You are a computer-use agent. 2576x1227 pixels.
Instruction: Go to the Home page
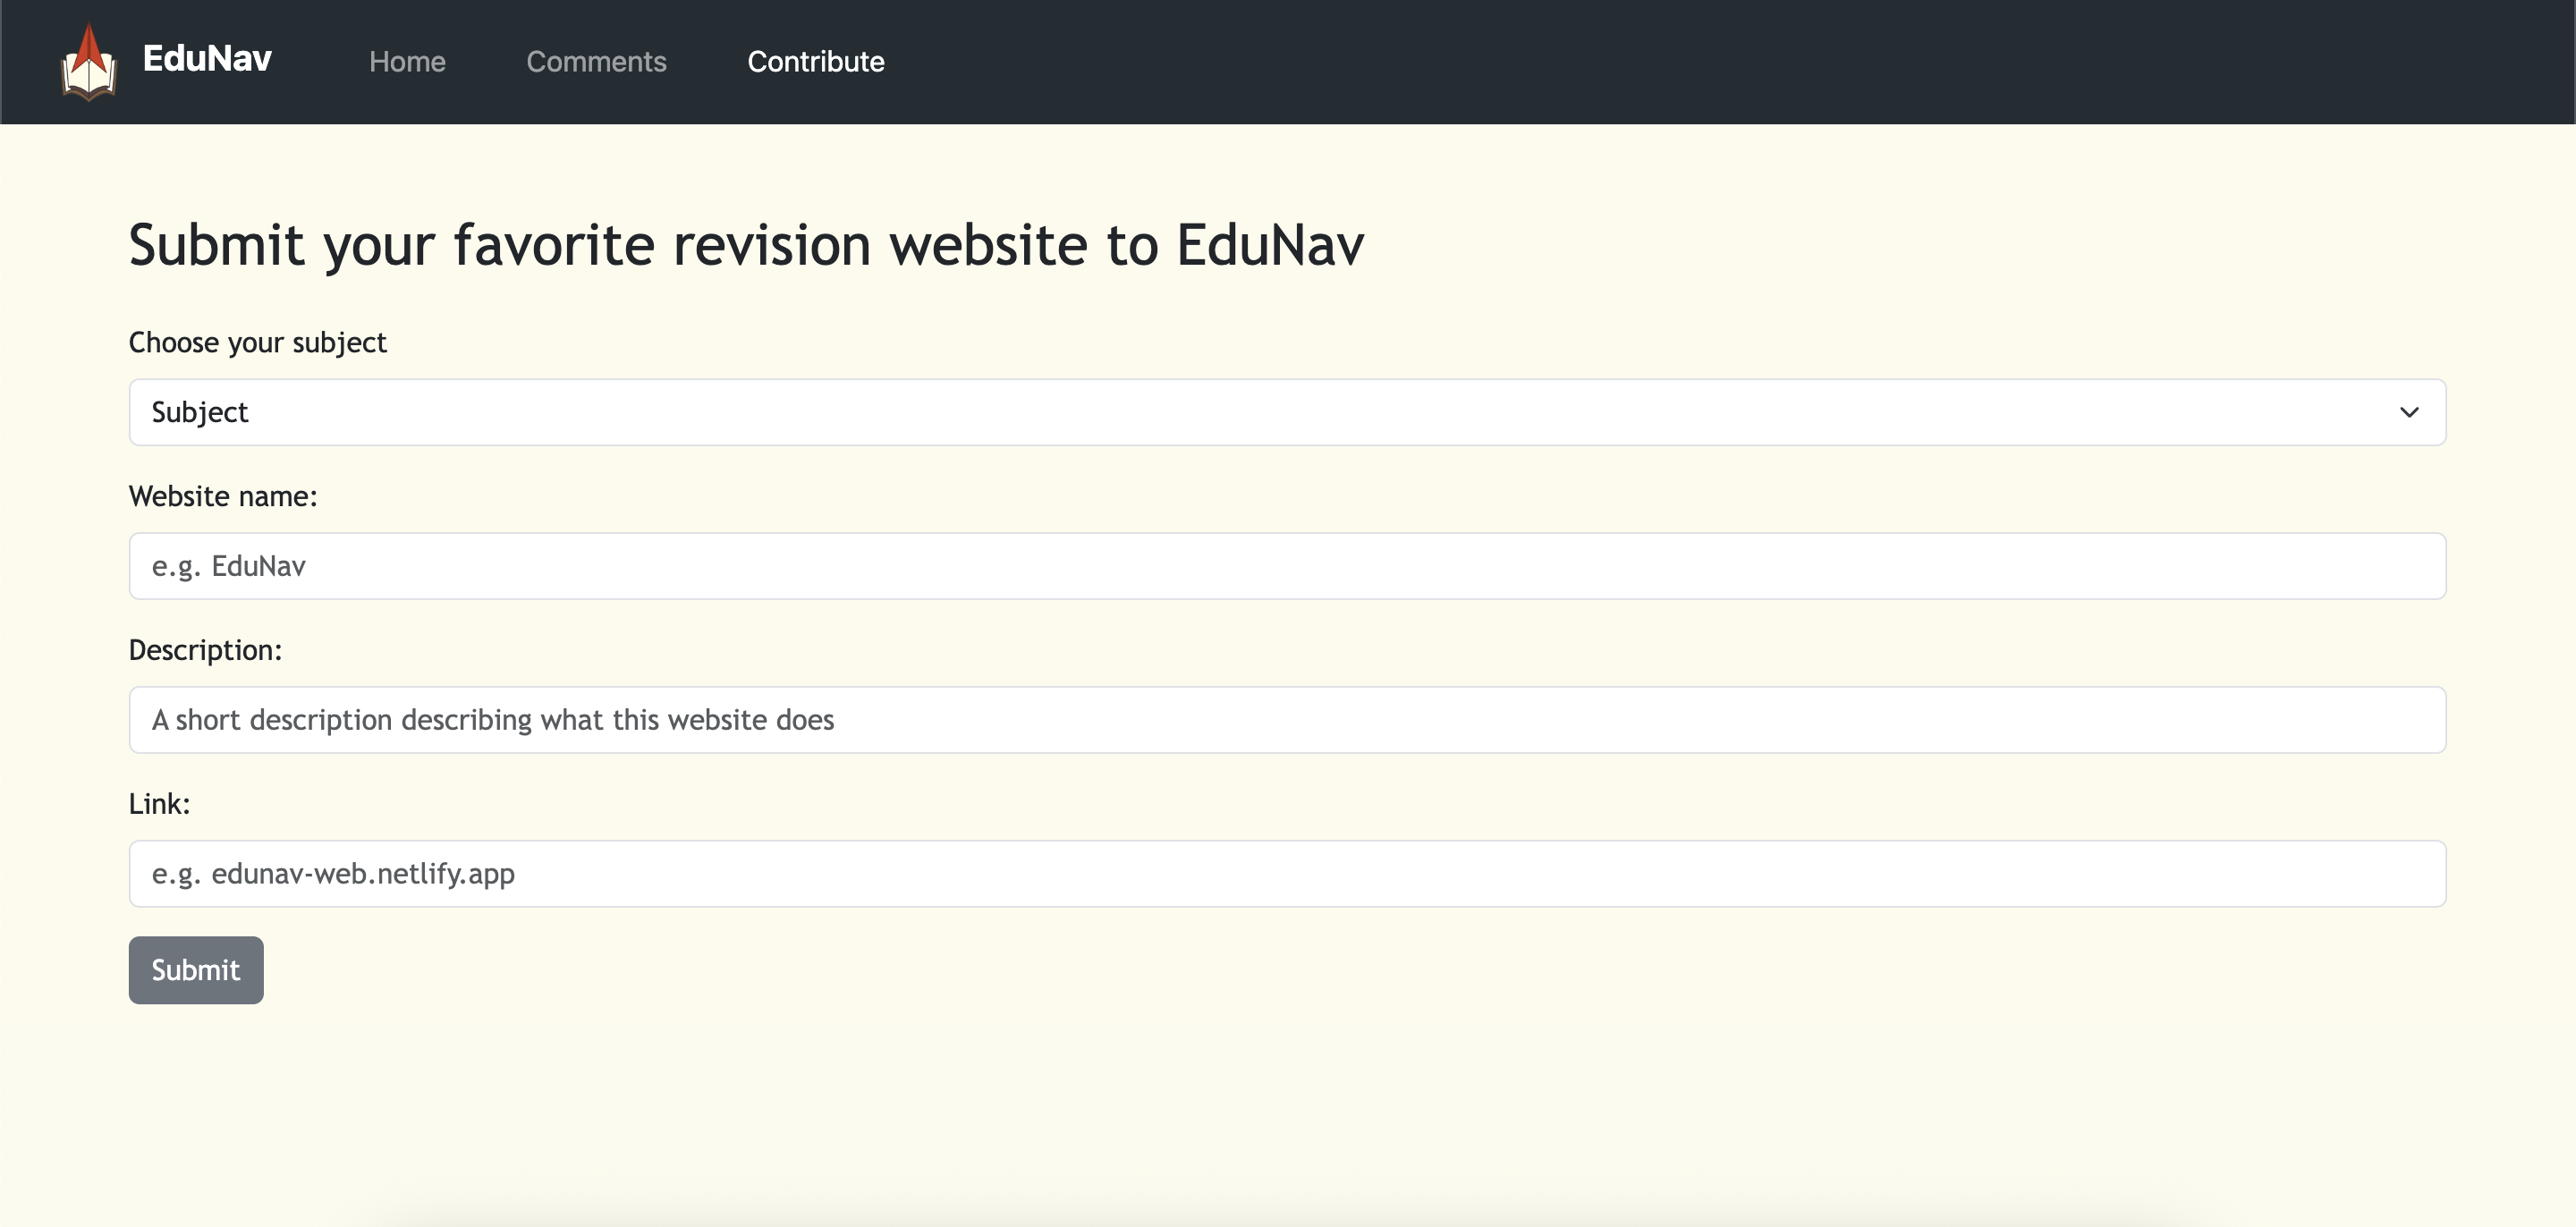(x=407, y=62)
